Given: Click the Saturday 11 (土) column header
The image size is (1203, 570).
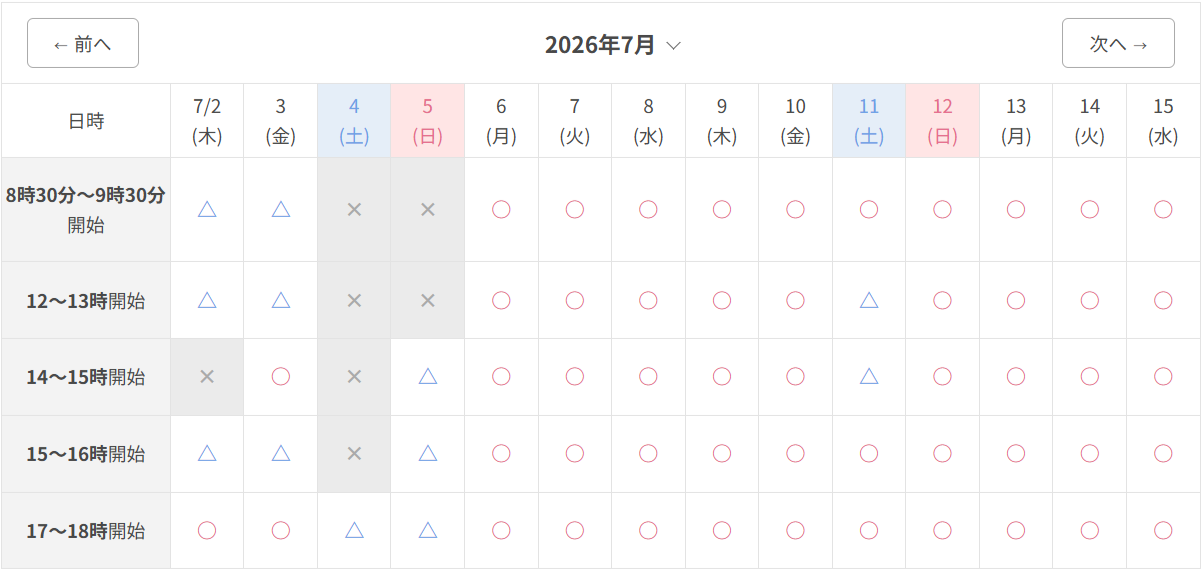Looking at the screenshot, I should 869,121.
